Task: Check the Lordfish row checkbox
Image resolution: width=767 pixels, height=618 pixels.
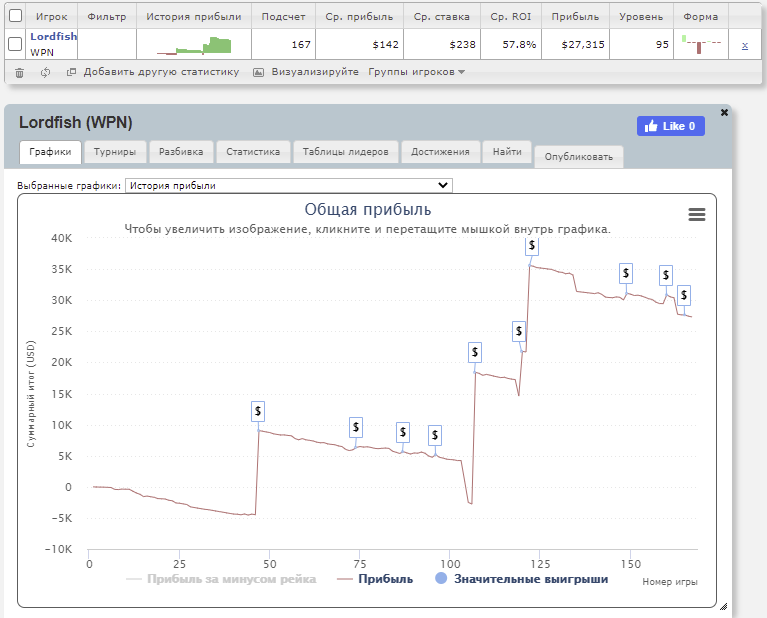Action: (15, 44)
